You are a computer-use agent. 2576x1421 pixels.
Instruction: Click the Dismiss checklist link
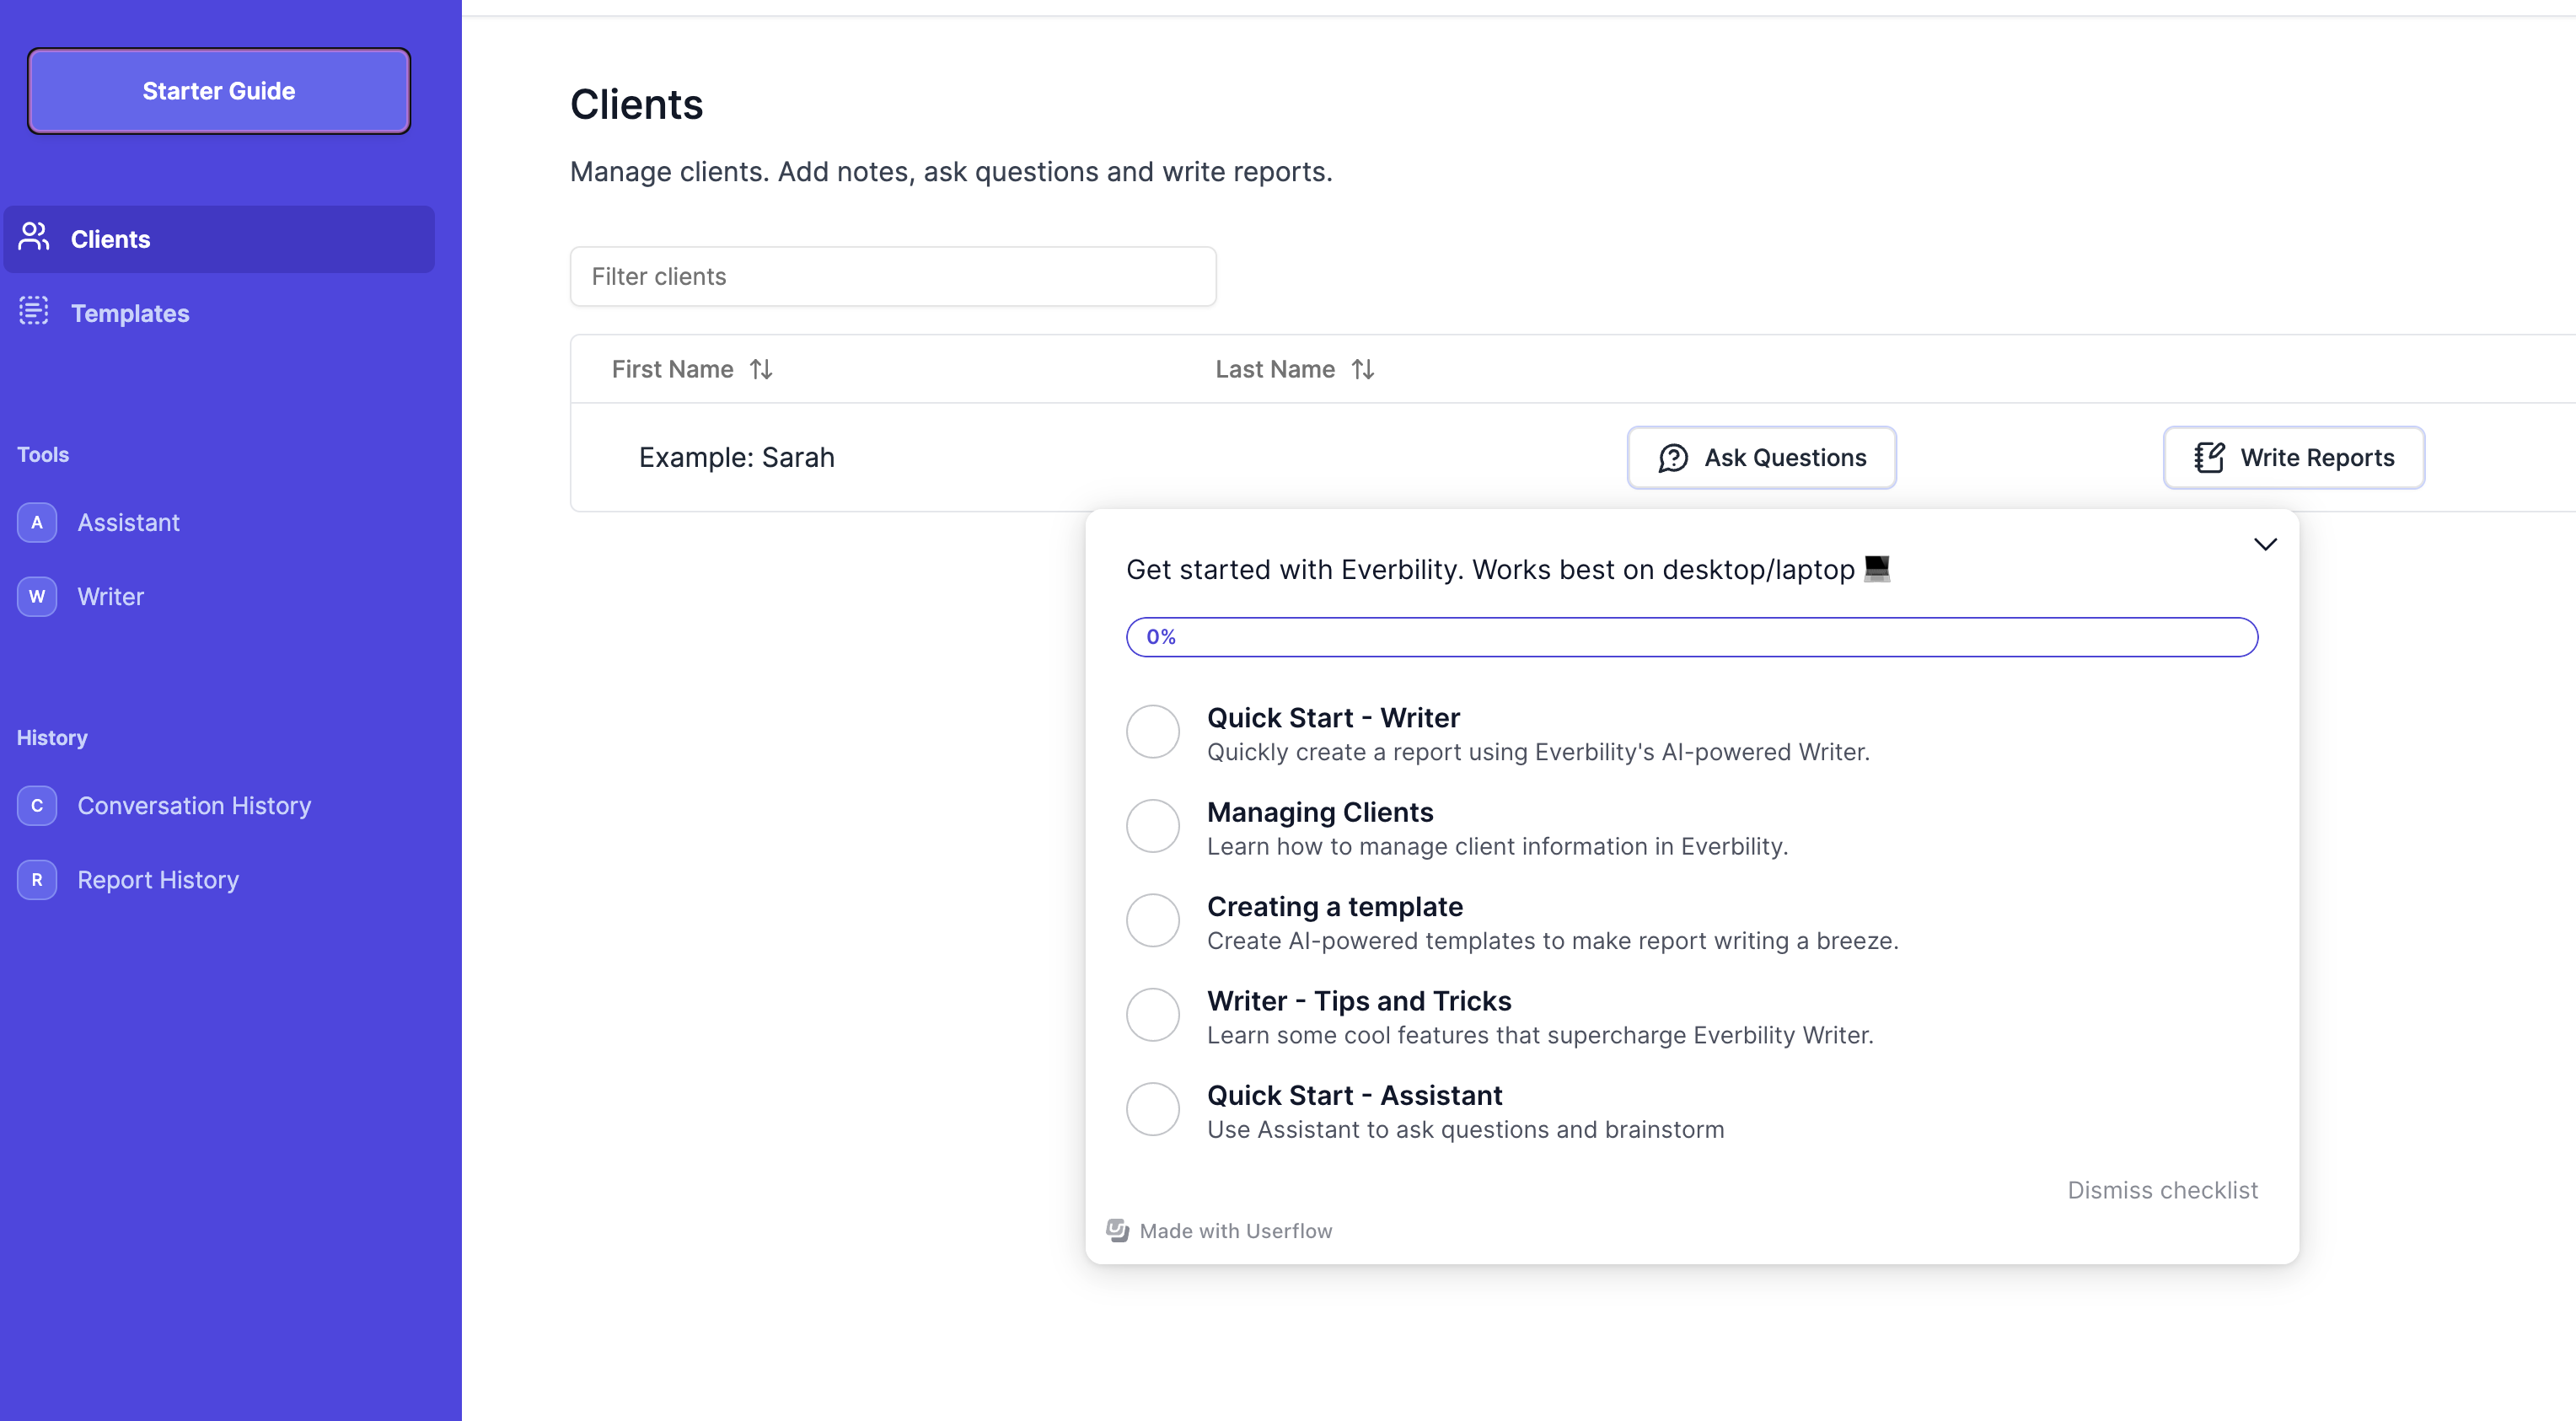point(2162,1190)
